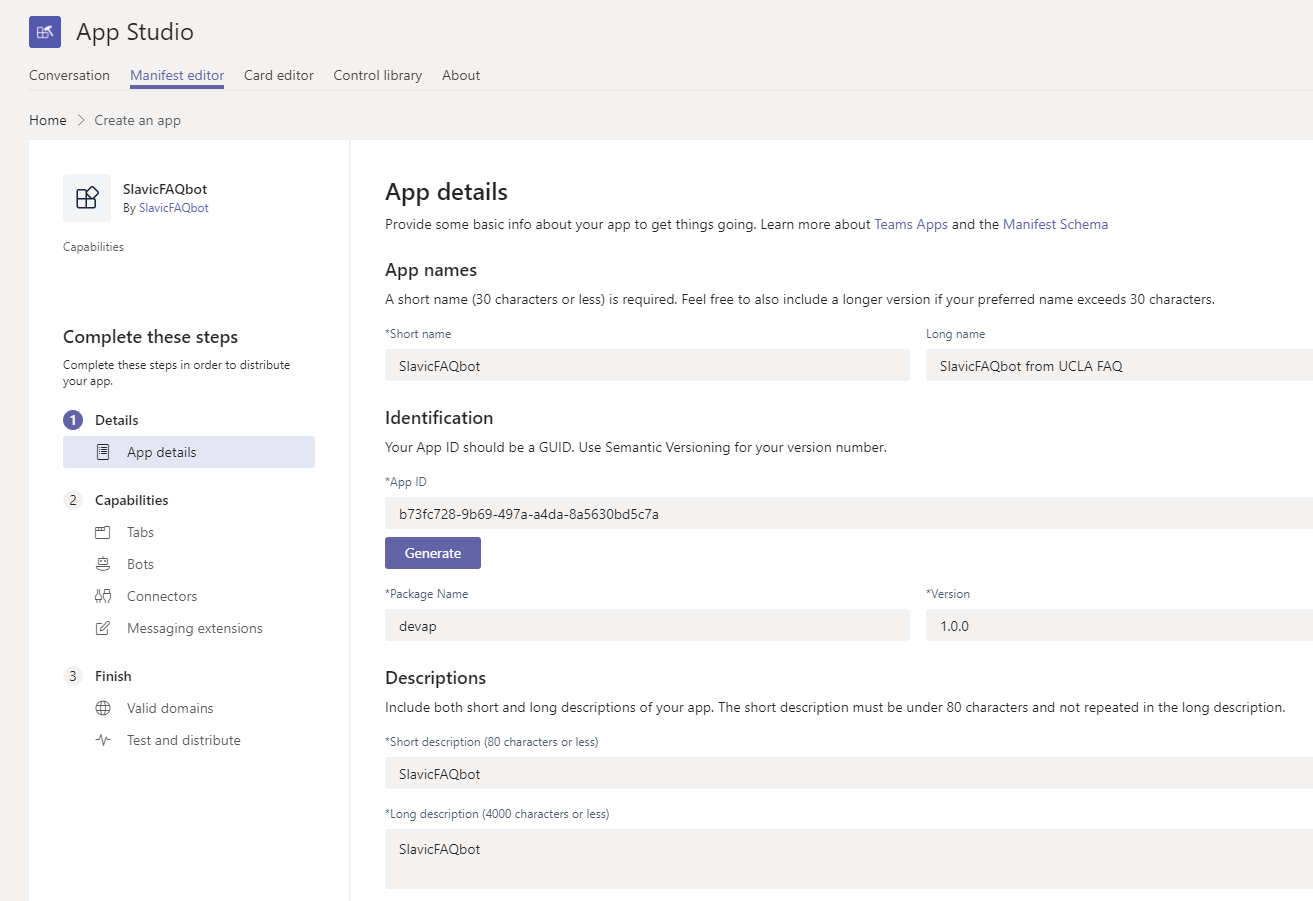
Task: Click the step 1 Details number badge
Action: click(72, 420)
